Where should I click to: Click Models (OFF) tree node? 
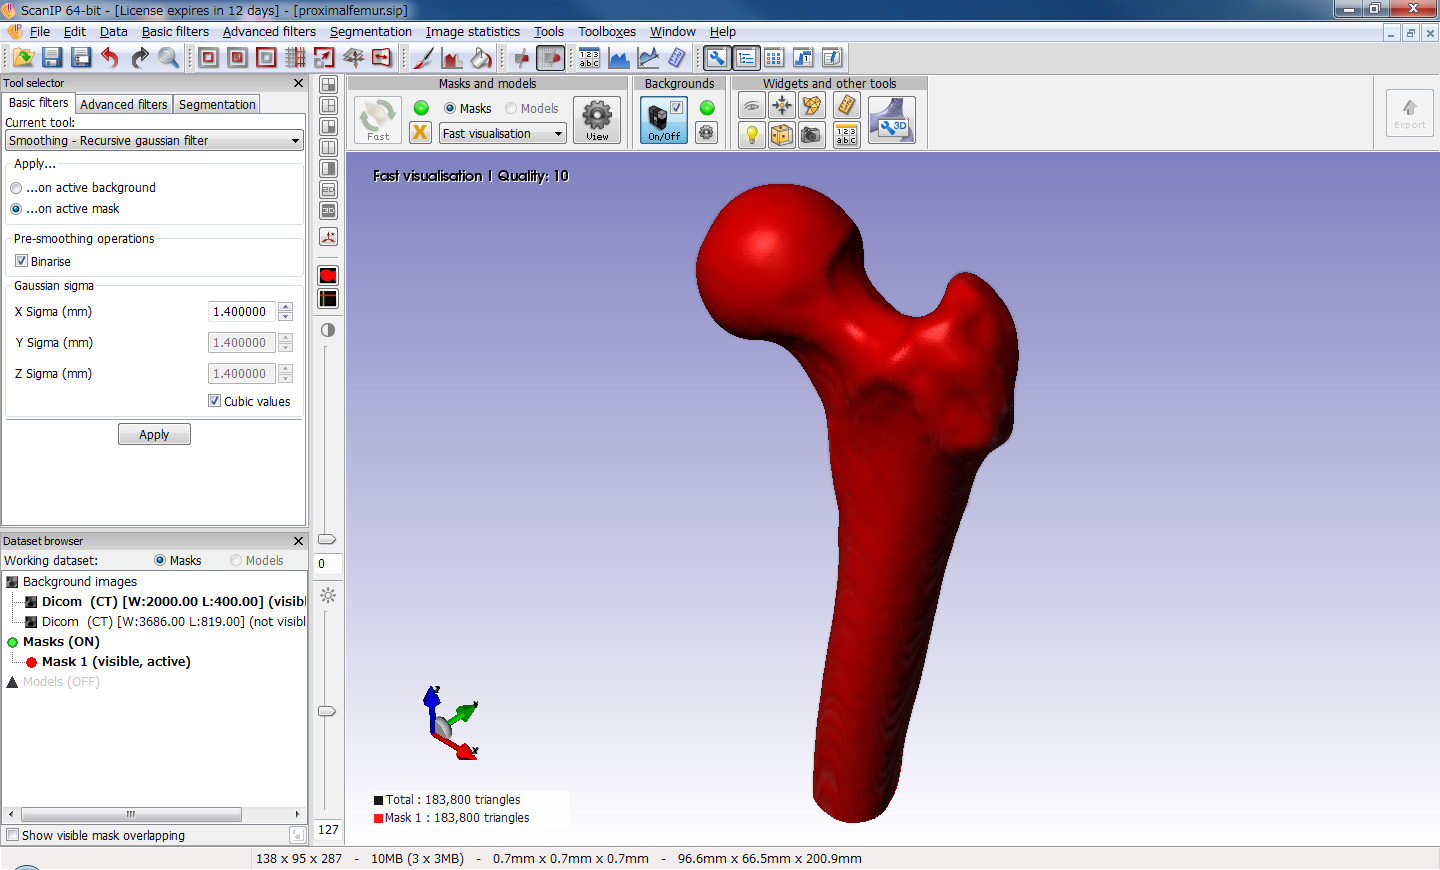click(x=61, y=682)
